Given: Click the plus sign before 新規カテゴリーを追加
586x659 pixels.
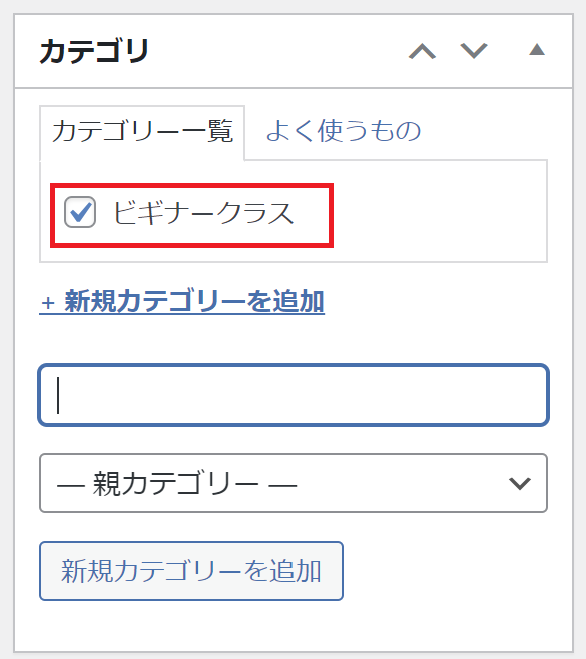Looking at the screenshot, I should [x=48, y=303].
